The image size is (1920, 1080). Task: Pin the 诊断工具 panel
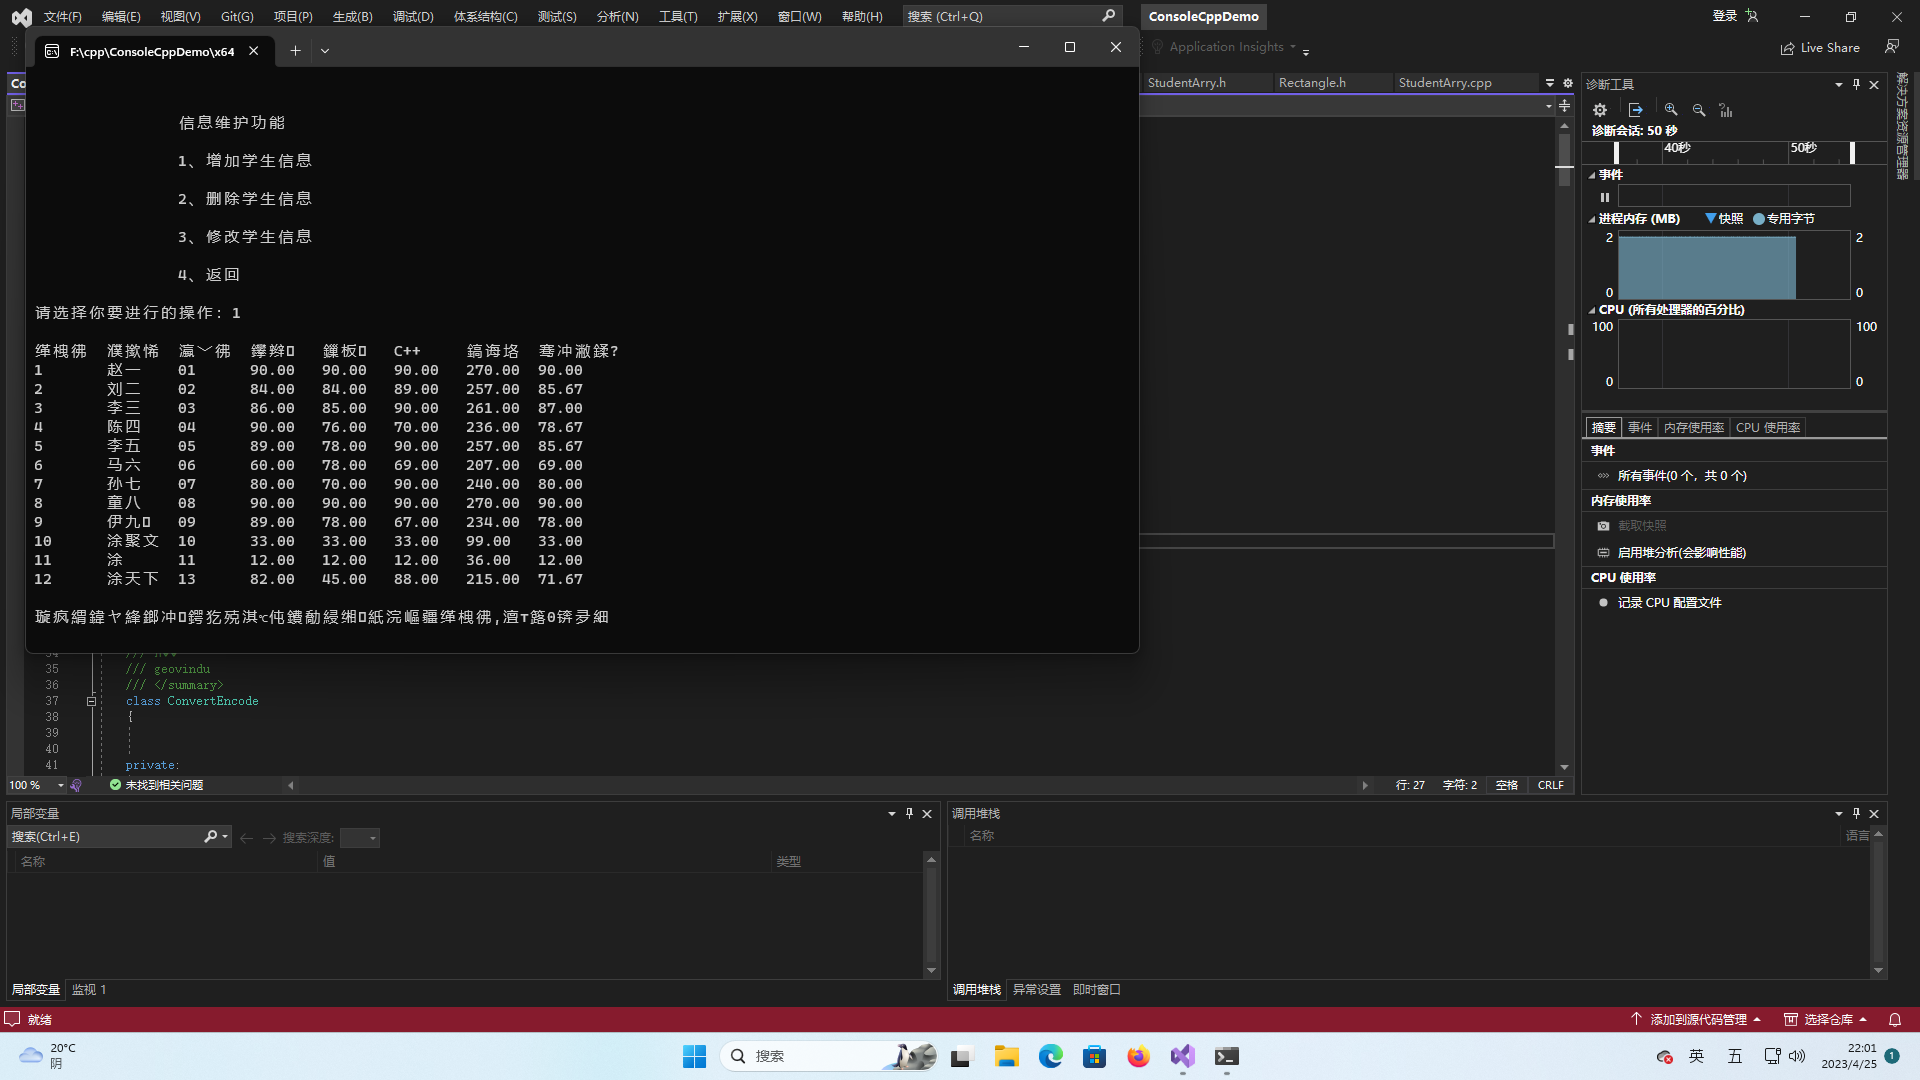click(1856, 85)
